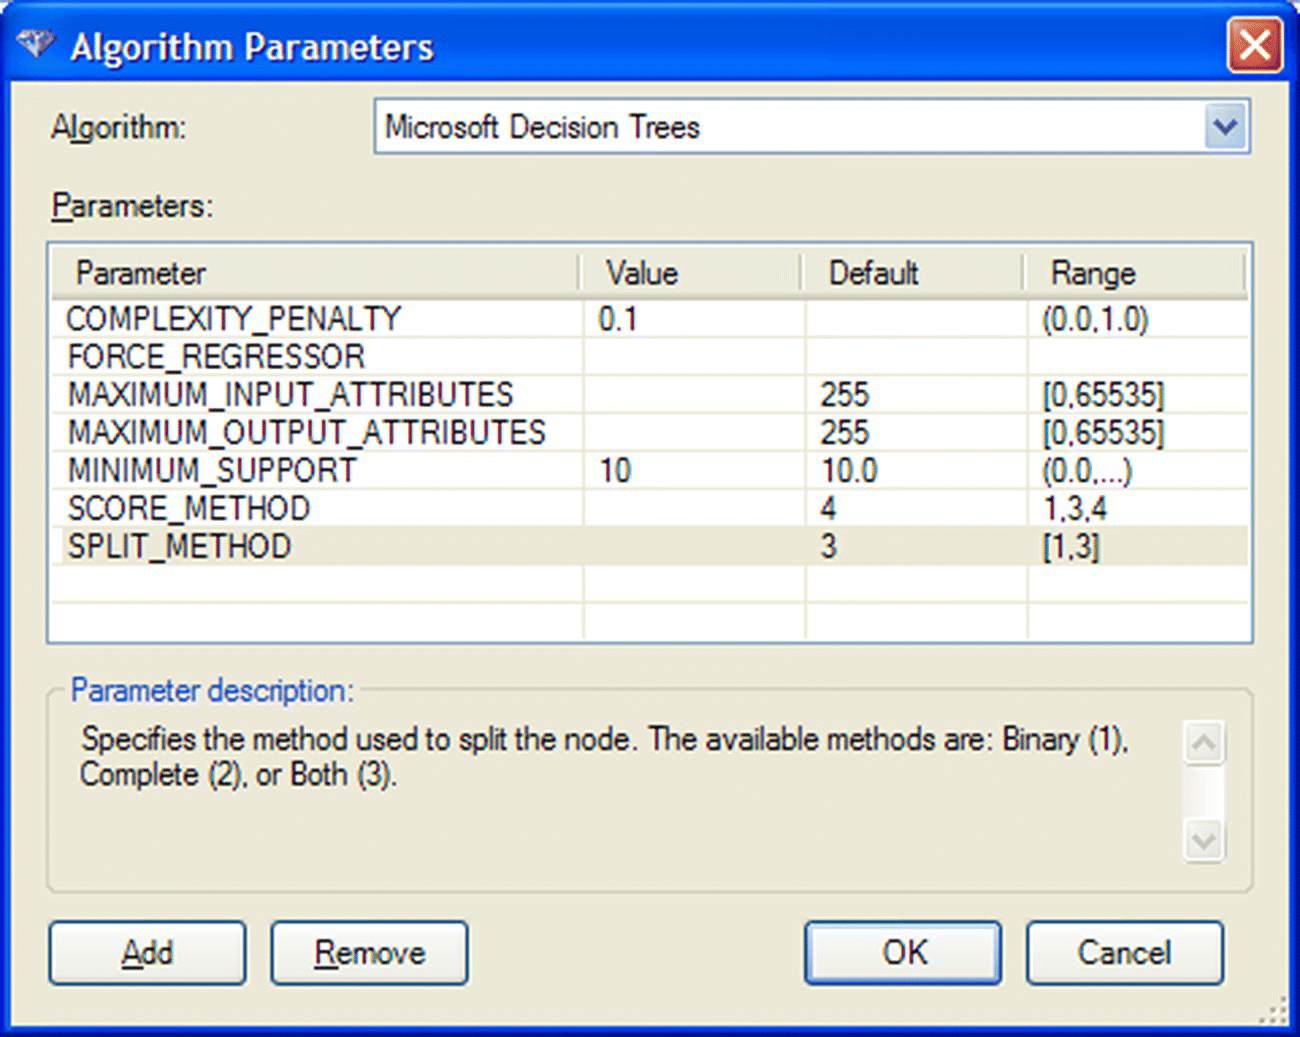This screenshot has height=1037, width=1300.
Task: Click the Default column header
Action: pos(913,273)
